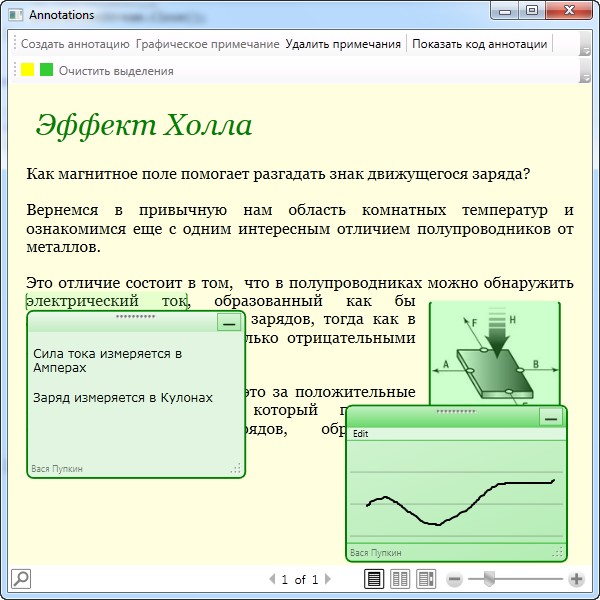This screenshot has width=600, height=600.
Task: Minimize the text sticky note
Action: pyautogui.click(x=229, y=322)
